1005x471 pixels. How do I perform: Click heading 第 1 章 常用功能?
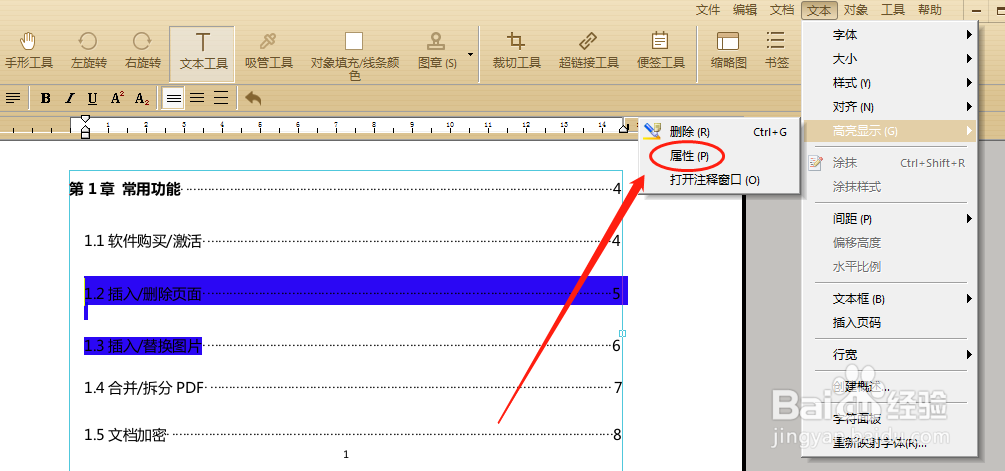click(125, 189)
